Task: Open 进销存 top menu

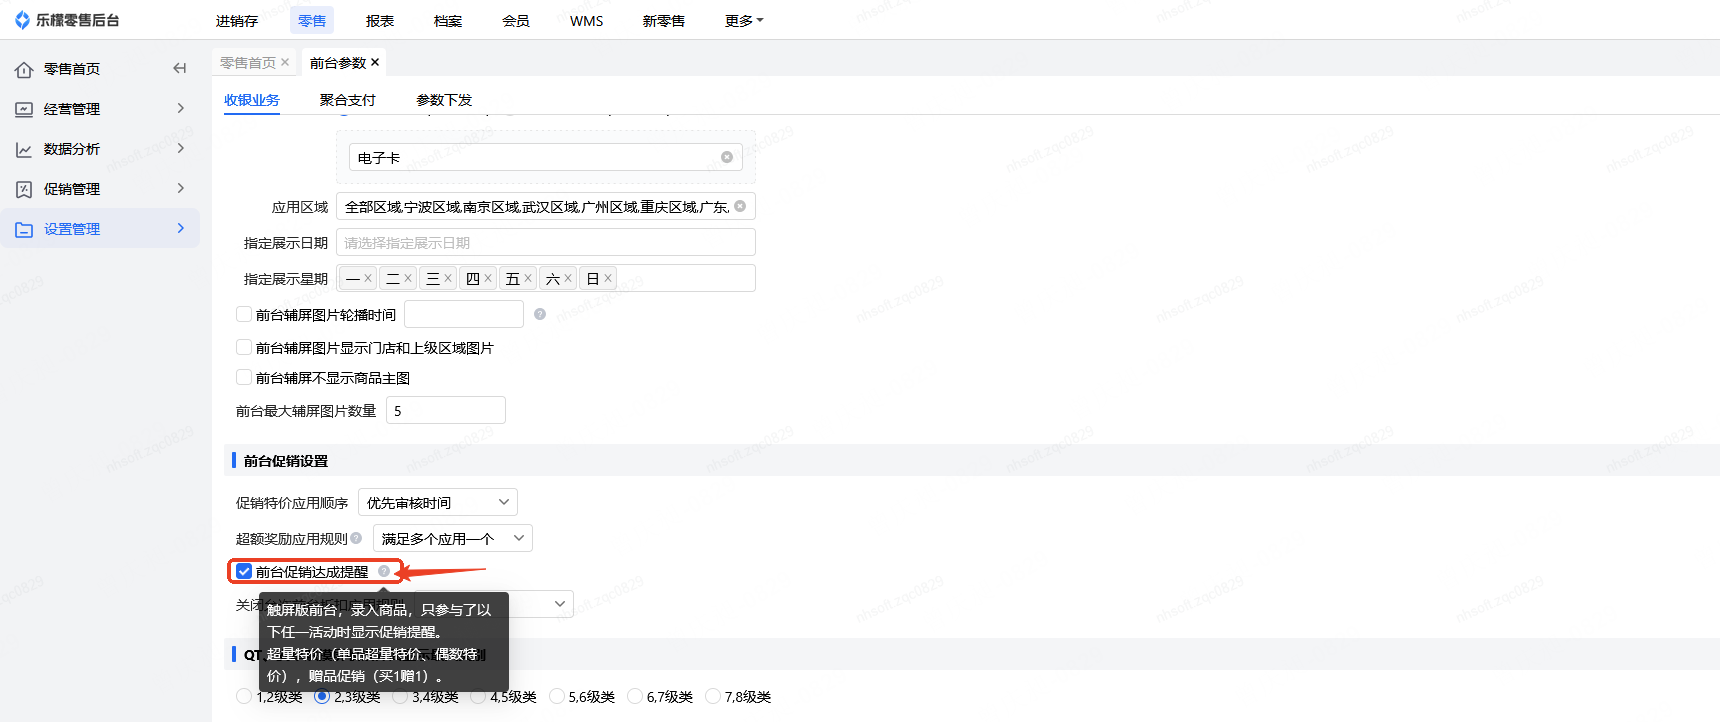Action: click(237, 20)
